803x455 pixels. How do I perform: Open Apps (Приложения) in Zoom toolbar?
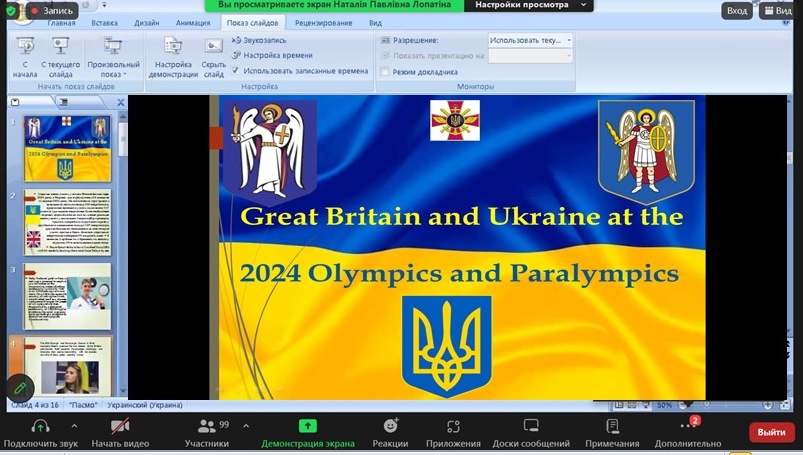coord(453,427)
